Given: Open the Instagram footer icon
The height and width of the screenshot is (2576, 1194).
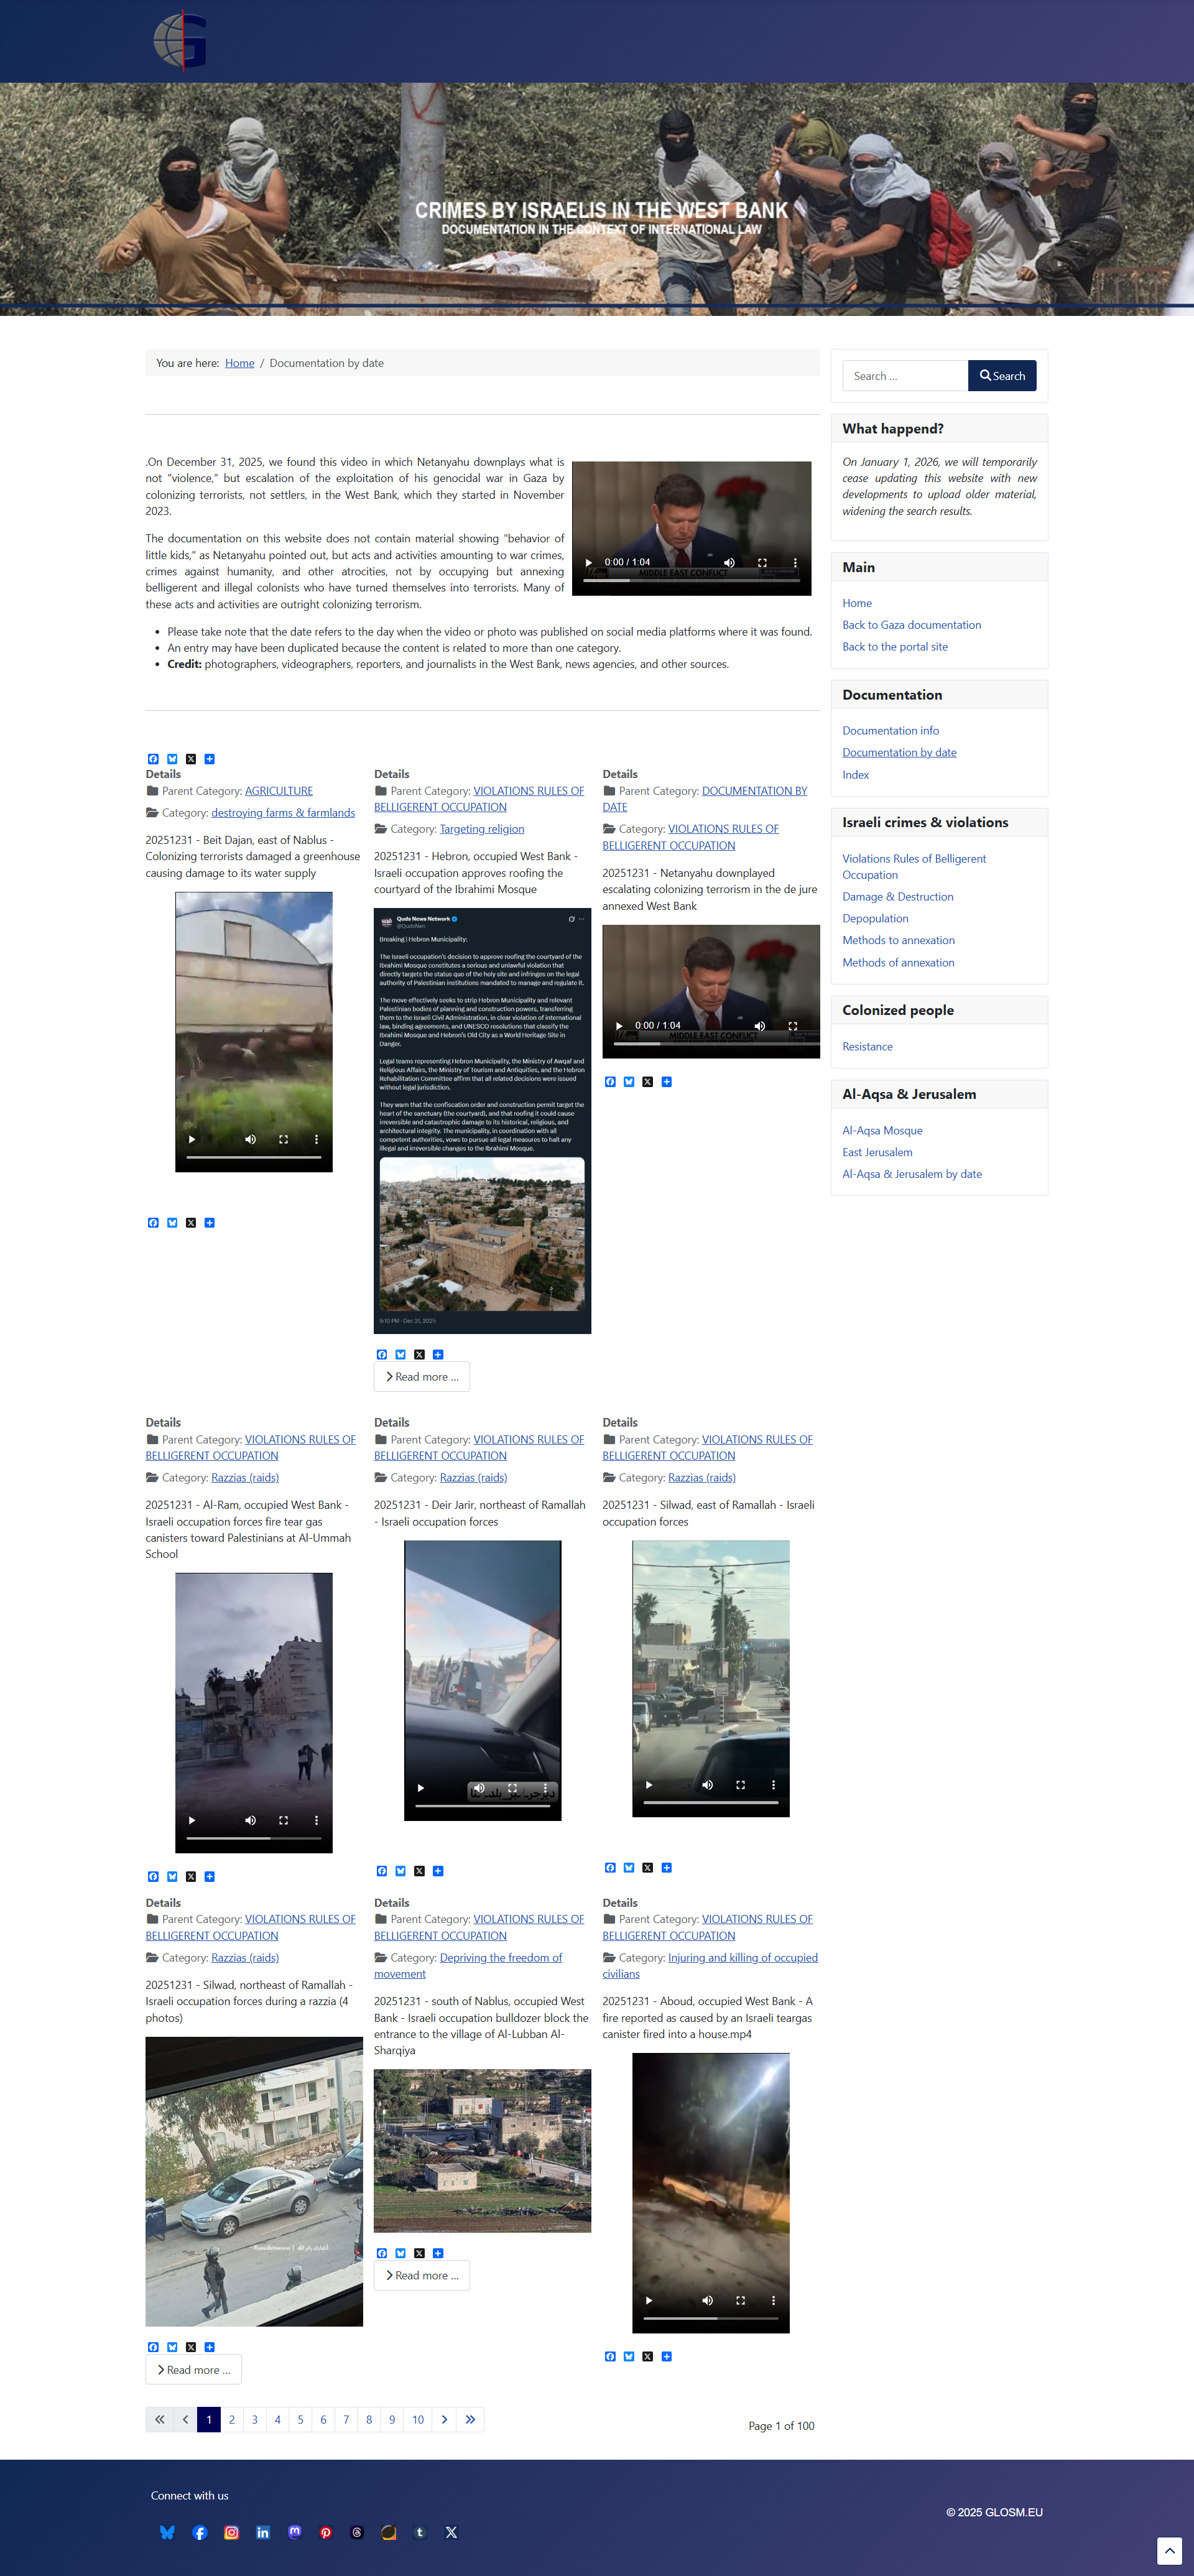Looking at the screenshot, I should (231, 2532).
